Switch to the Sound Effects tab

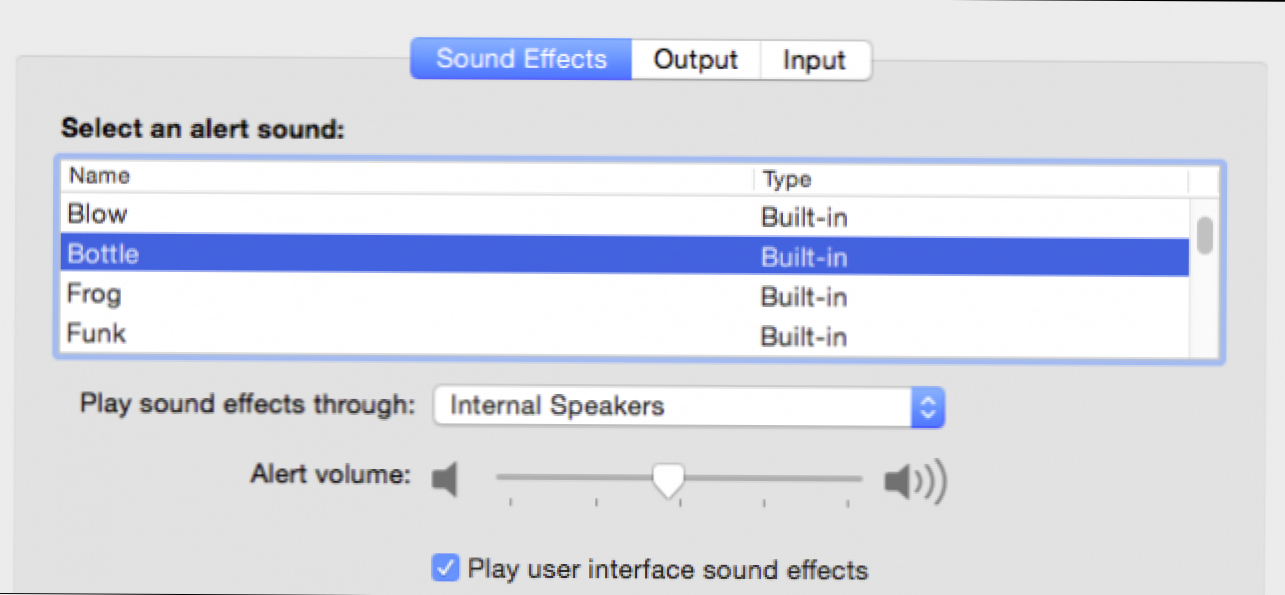[x=521, y=59]
